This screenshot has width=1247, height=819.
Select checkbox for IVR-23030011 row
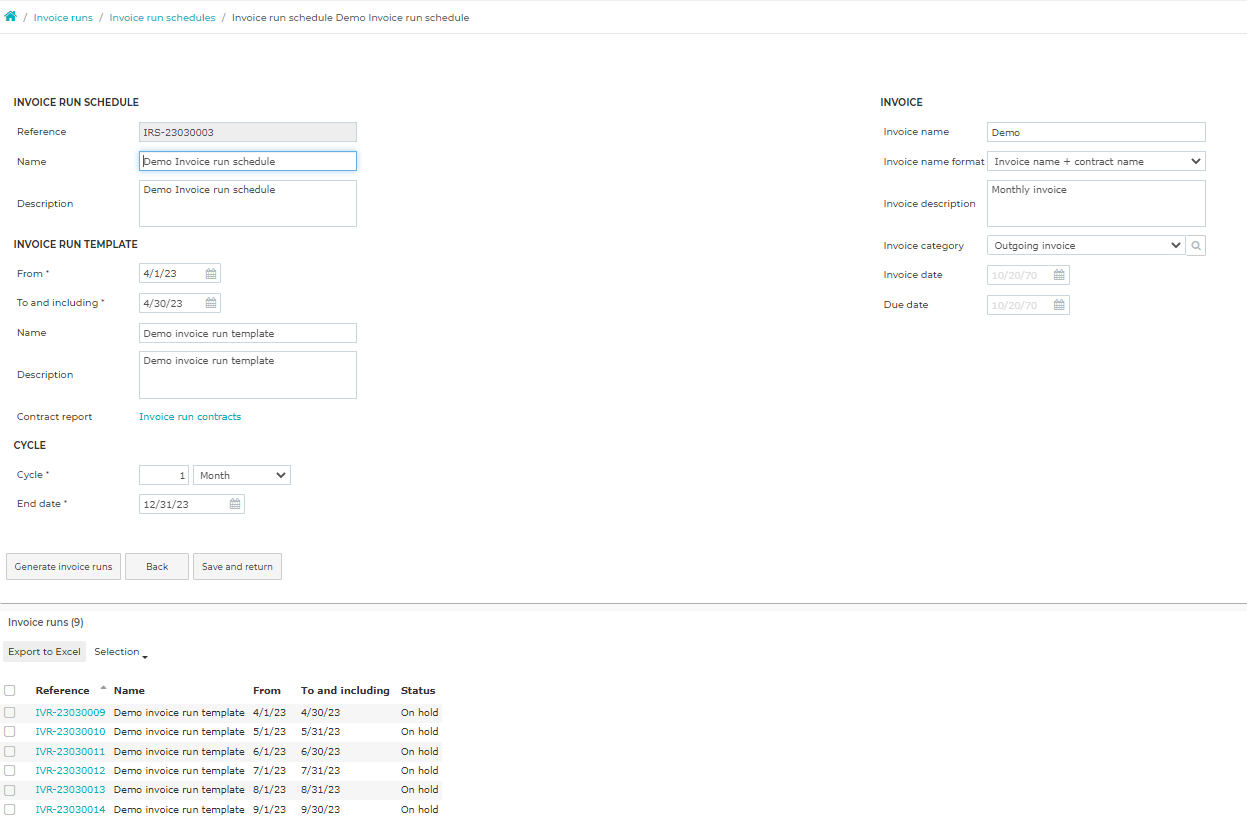point(10,751)
